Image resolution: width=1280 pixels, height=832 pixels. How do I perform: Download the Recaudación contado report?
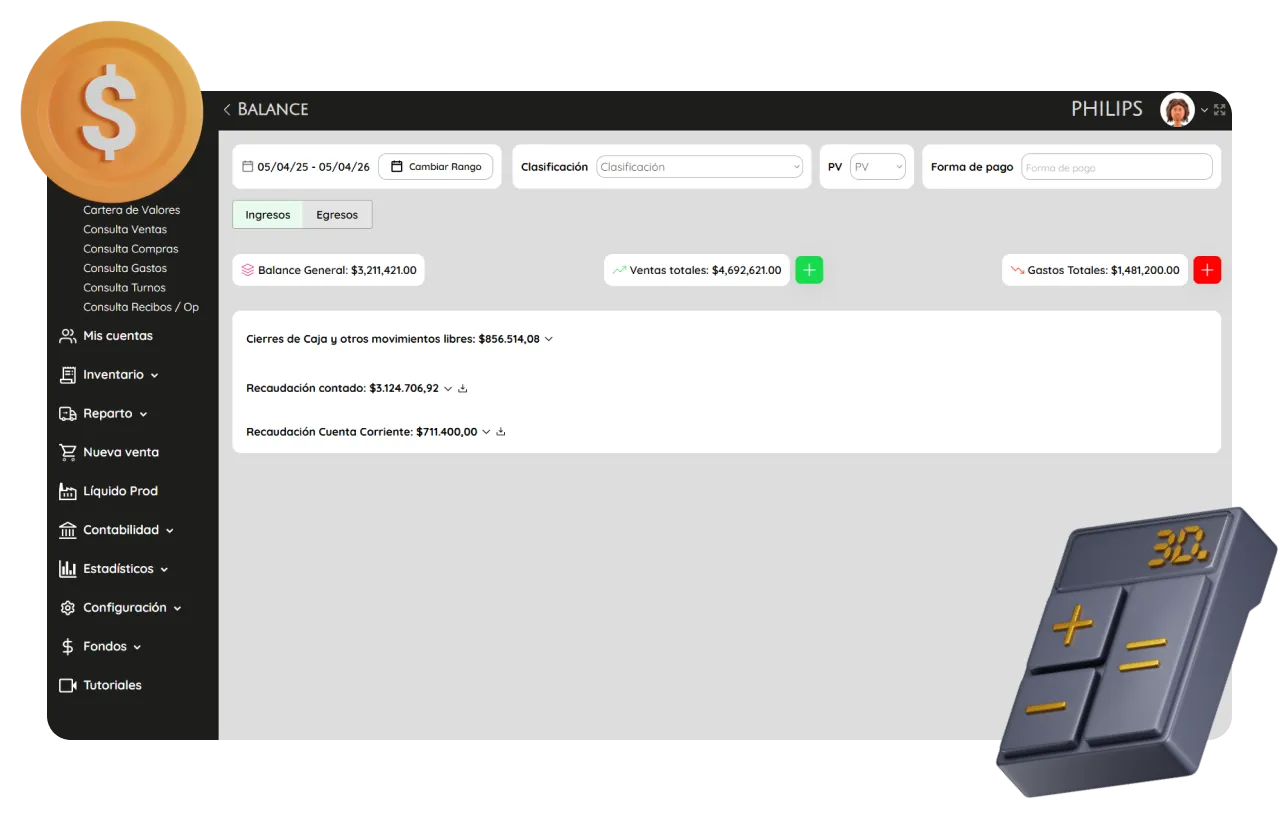click(x=463, y=388)
